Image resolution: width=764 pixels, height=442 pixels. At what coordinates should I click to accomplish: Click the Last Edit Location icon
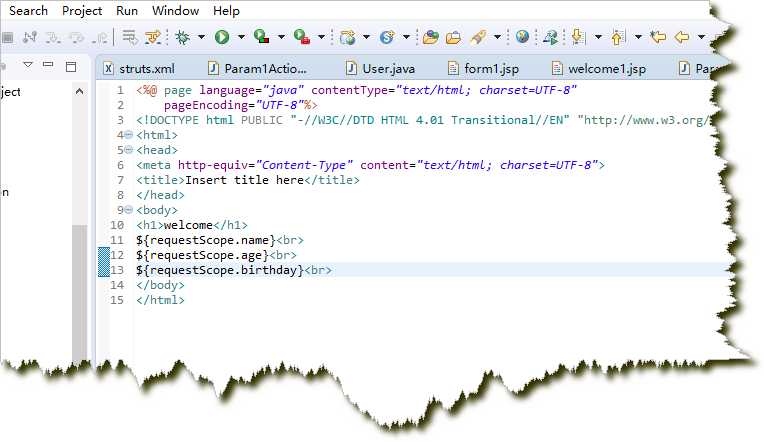click(658, 37)
